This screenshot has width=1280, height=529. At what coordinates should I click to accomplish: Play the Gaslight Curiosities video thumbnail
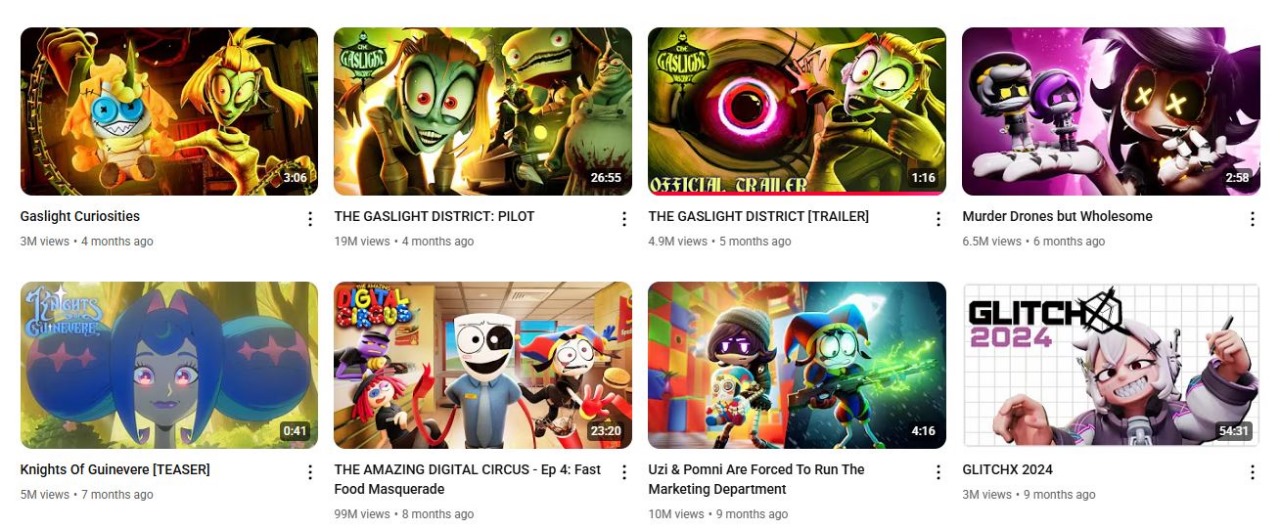(169, 111)
